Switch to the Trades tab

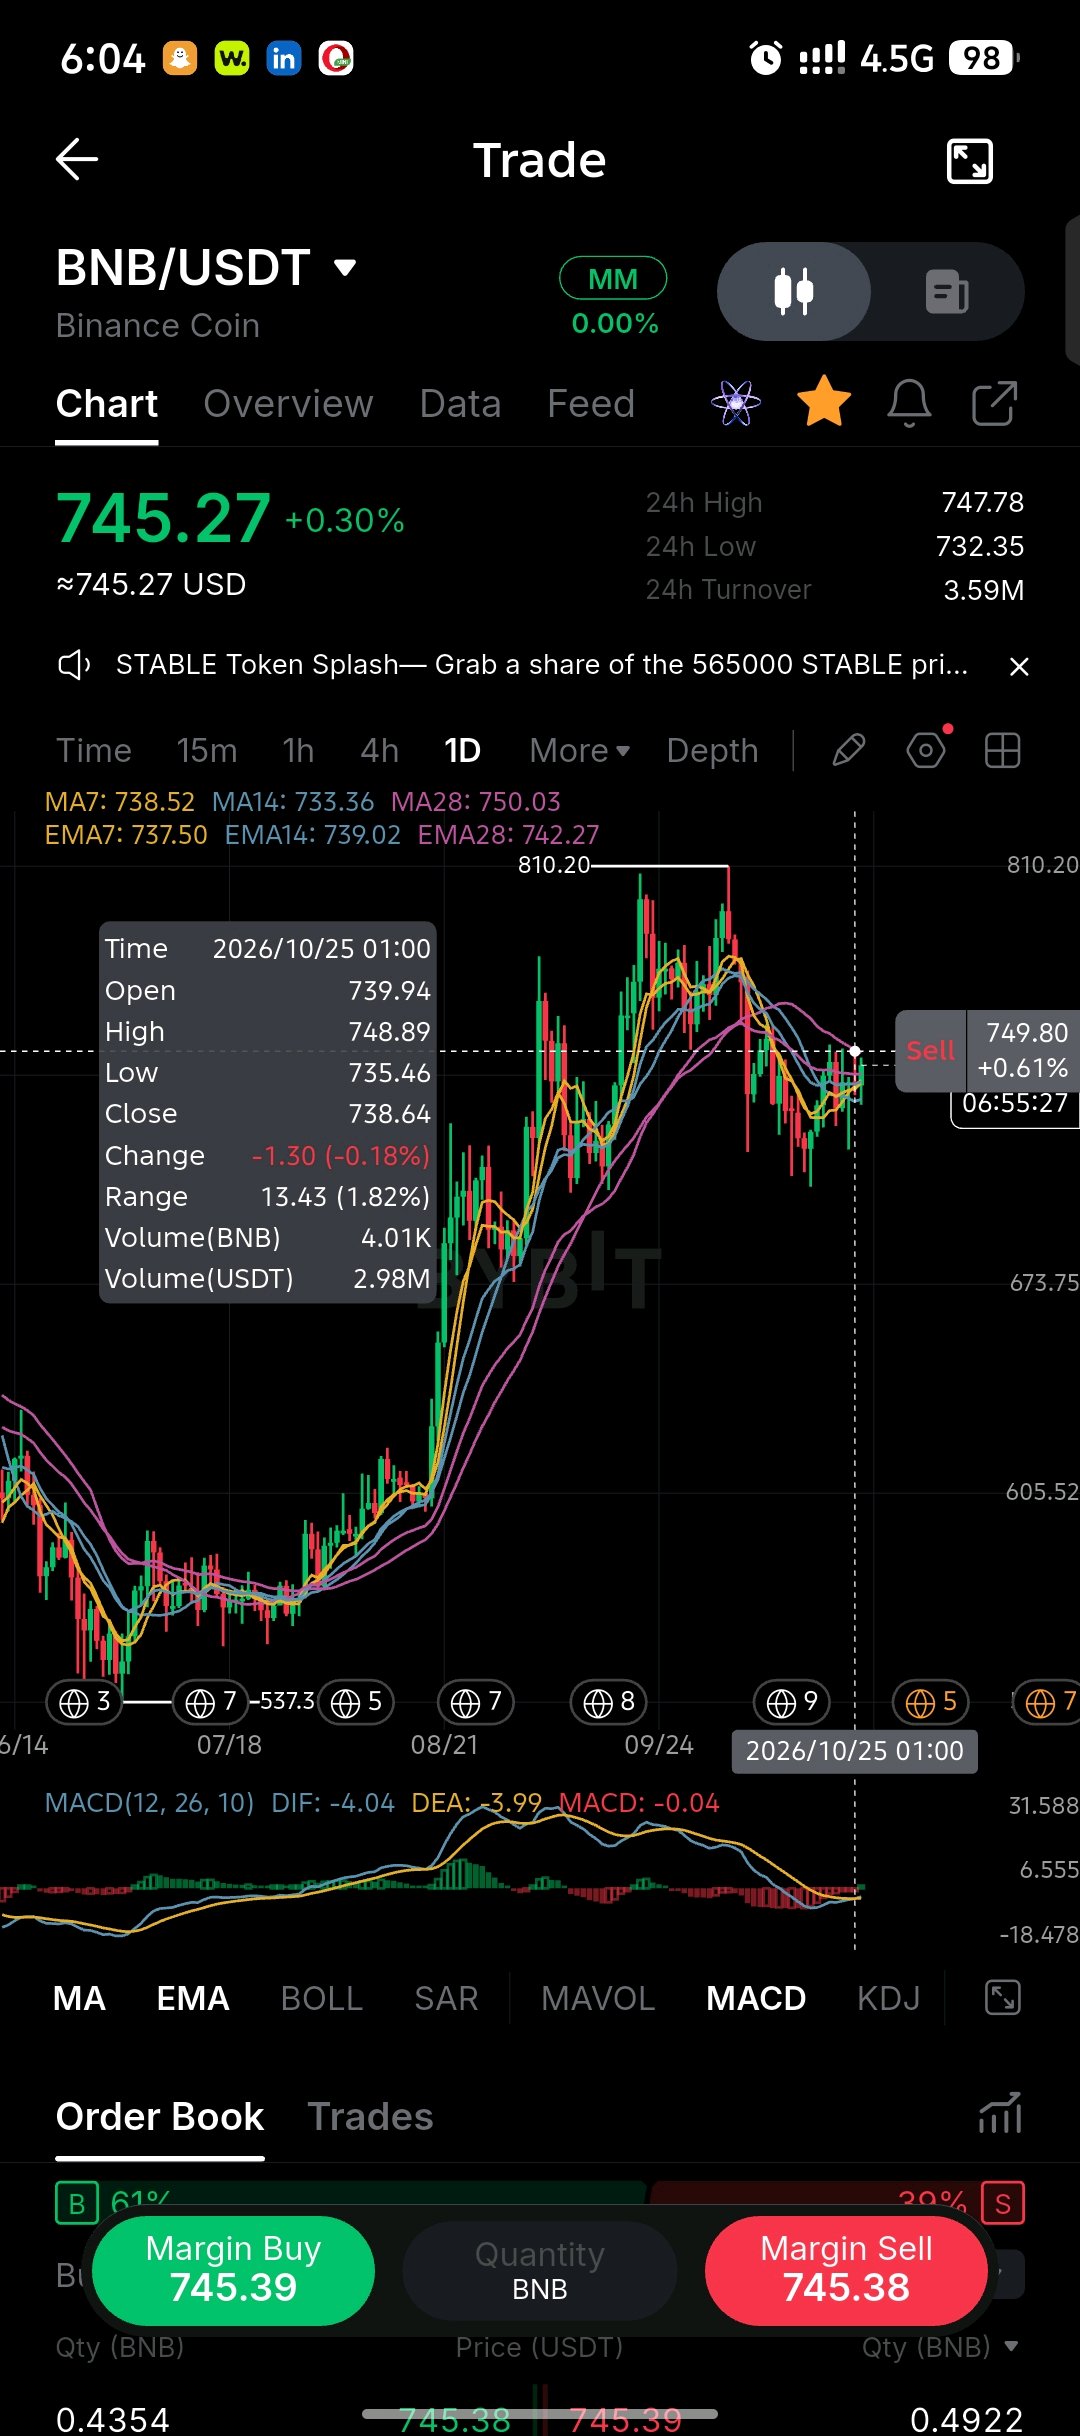point(370,2116)
